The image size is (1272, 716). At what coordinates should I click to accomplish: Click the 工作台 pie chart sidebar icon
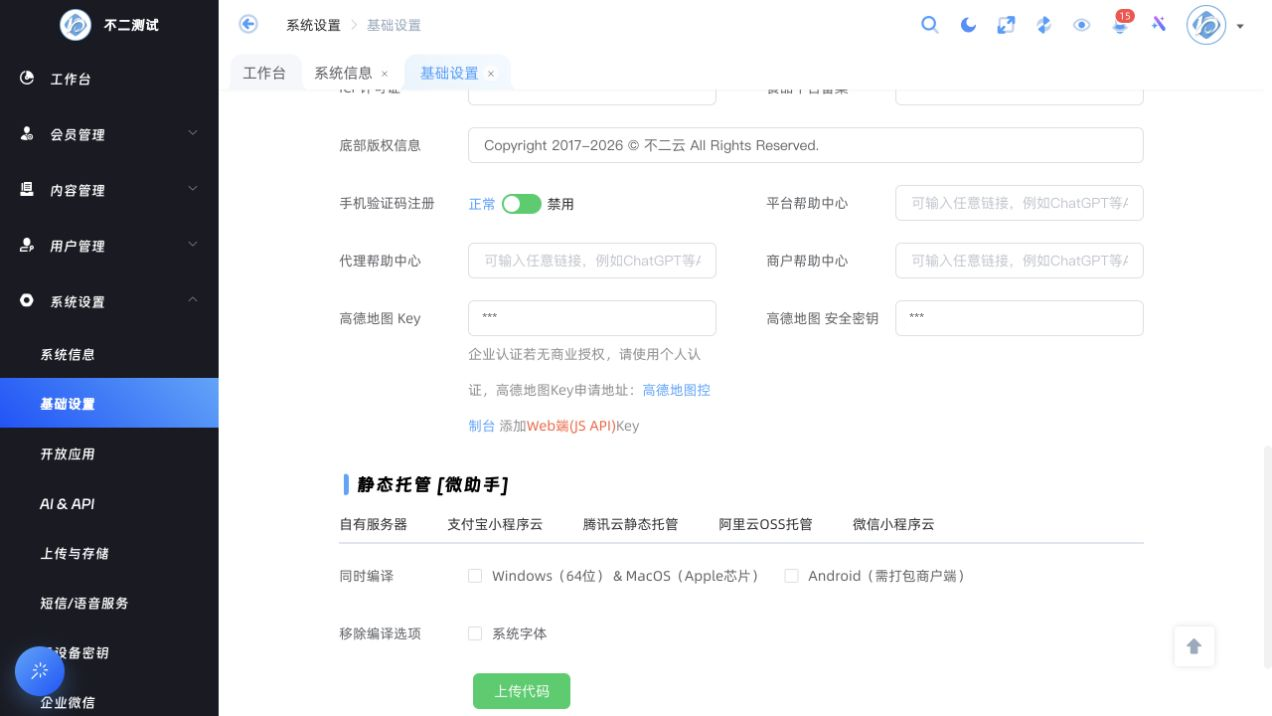(27, 78)
